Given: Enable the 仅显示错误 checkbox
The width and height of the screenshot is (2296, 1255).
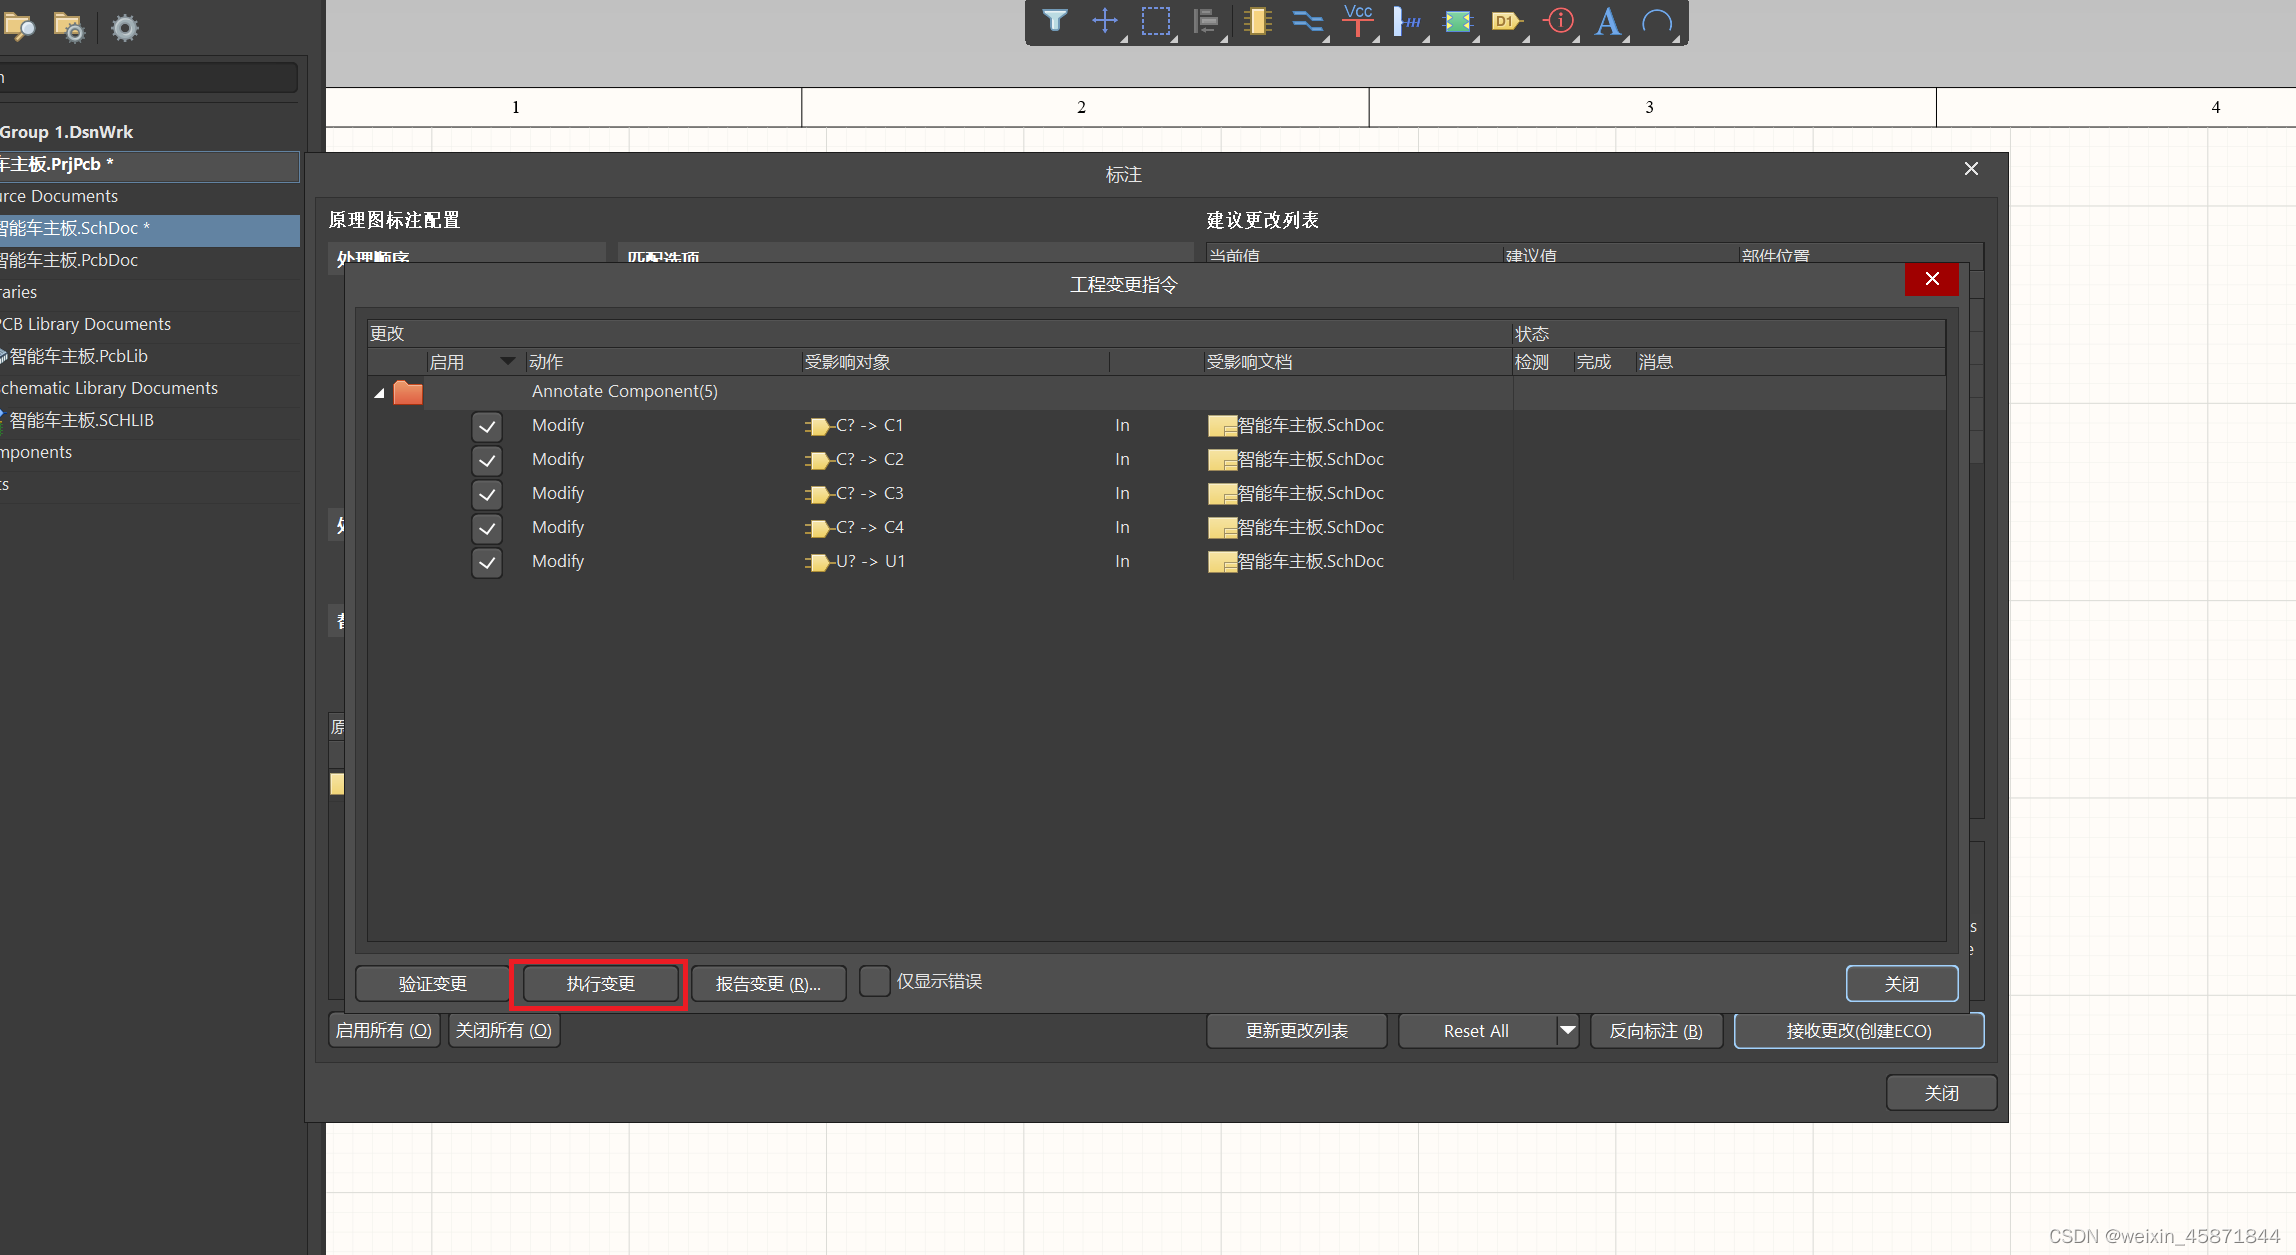Looking at the screenshot, I should click(x=874, y=981).
